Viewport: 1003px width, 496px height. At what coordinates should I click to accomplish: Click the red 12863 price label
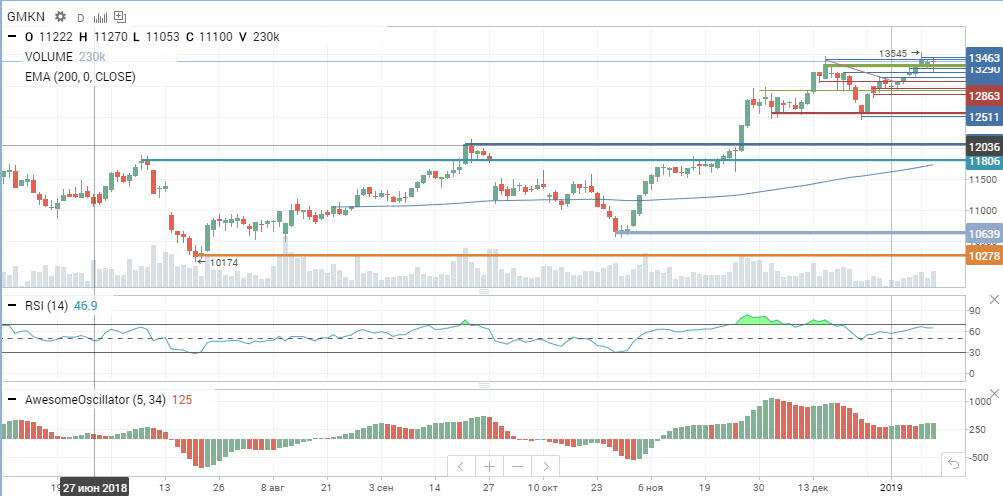pyautogui.click(x=984, y=97)
